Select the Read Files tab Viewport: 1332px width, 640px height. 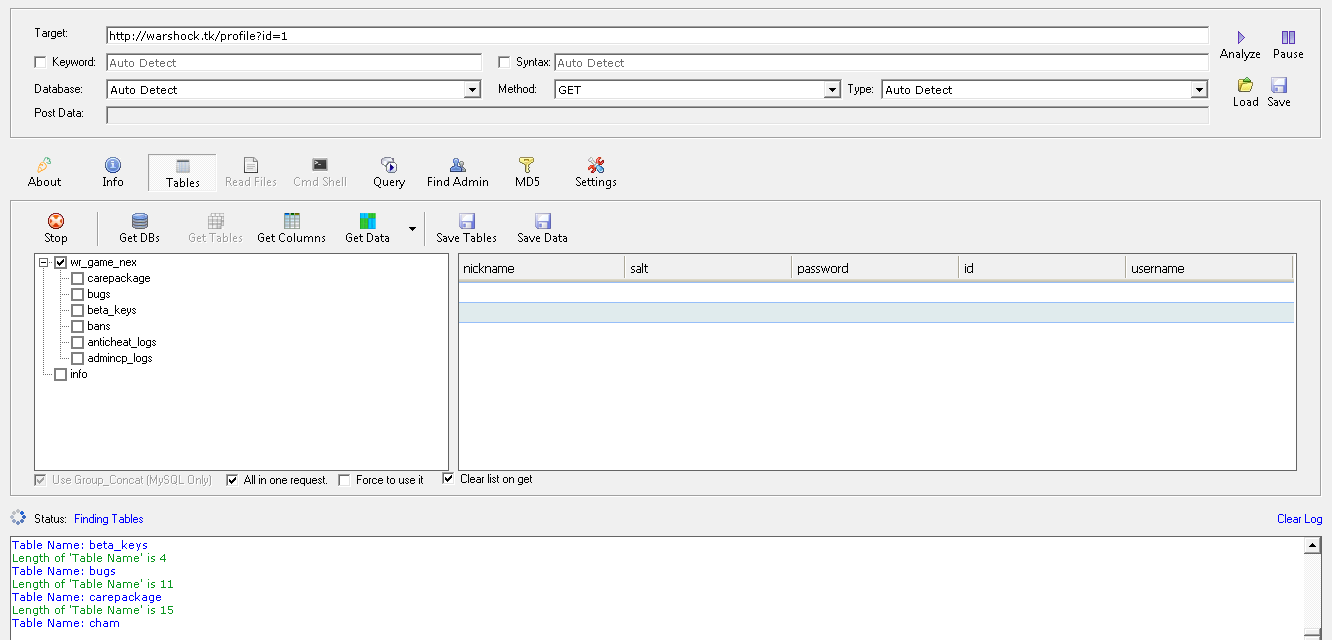251,172
